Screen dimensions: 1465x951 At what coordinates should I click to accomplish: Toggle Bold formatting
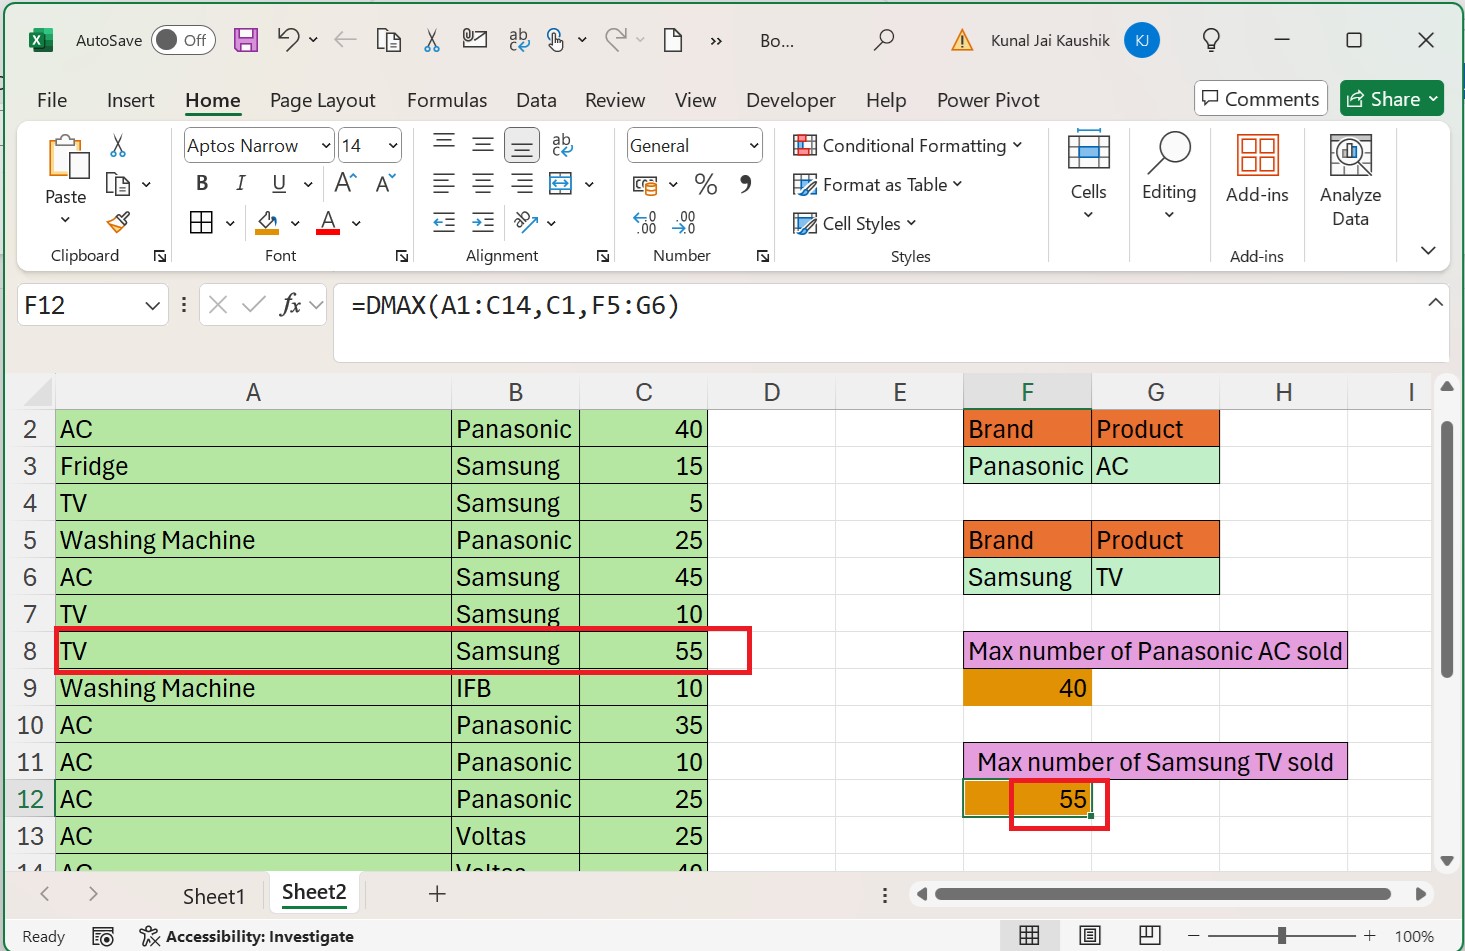pyautogui.click(x=202, y=183)
